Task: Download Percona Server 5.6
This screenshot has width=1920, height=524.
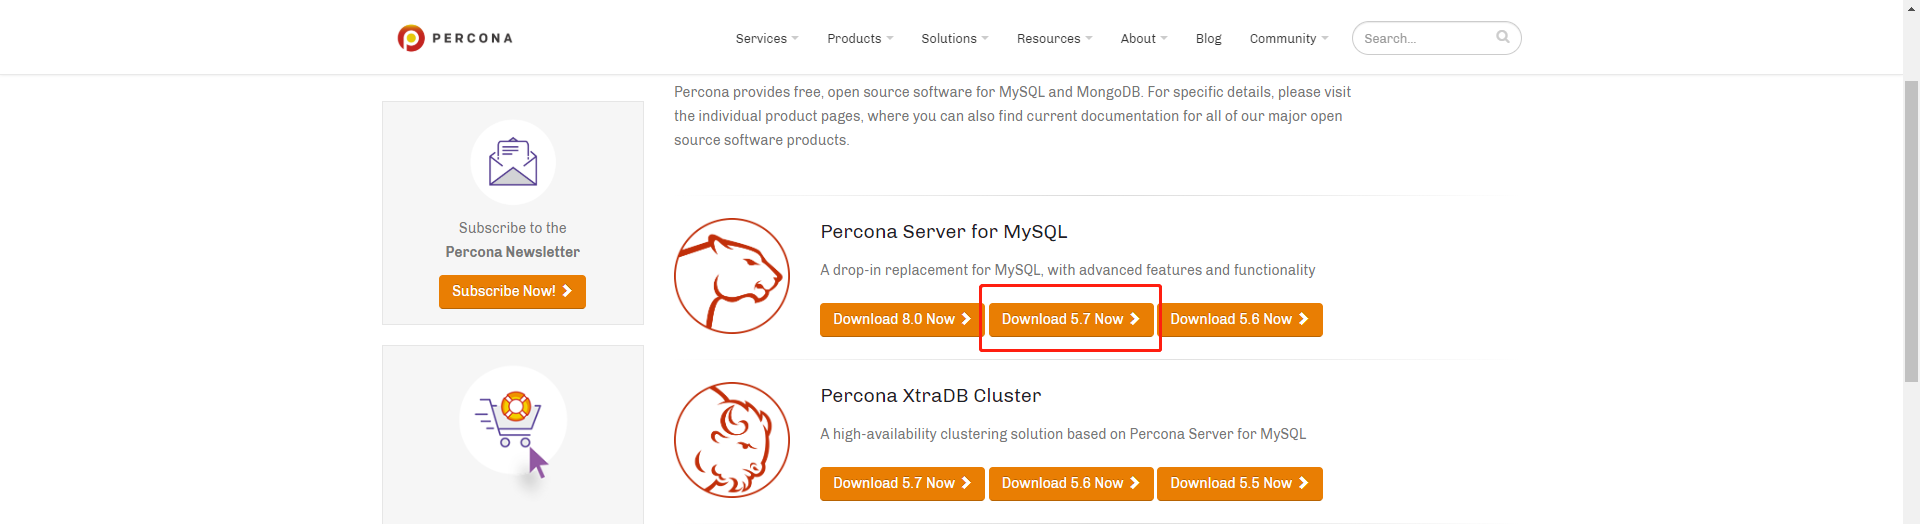Action: pyautogui.click(x=1239, y=320)
